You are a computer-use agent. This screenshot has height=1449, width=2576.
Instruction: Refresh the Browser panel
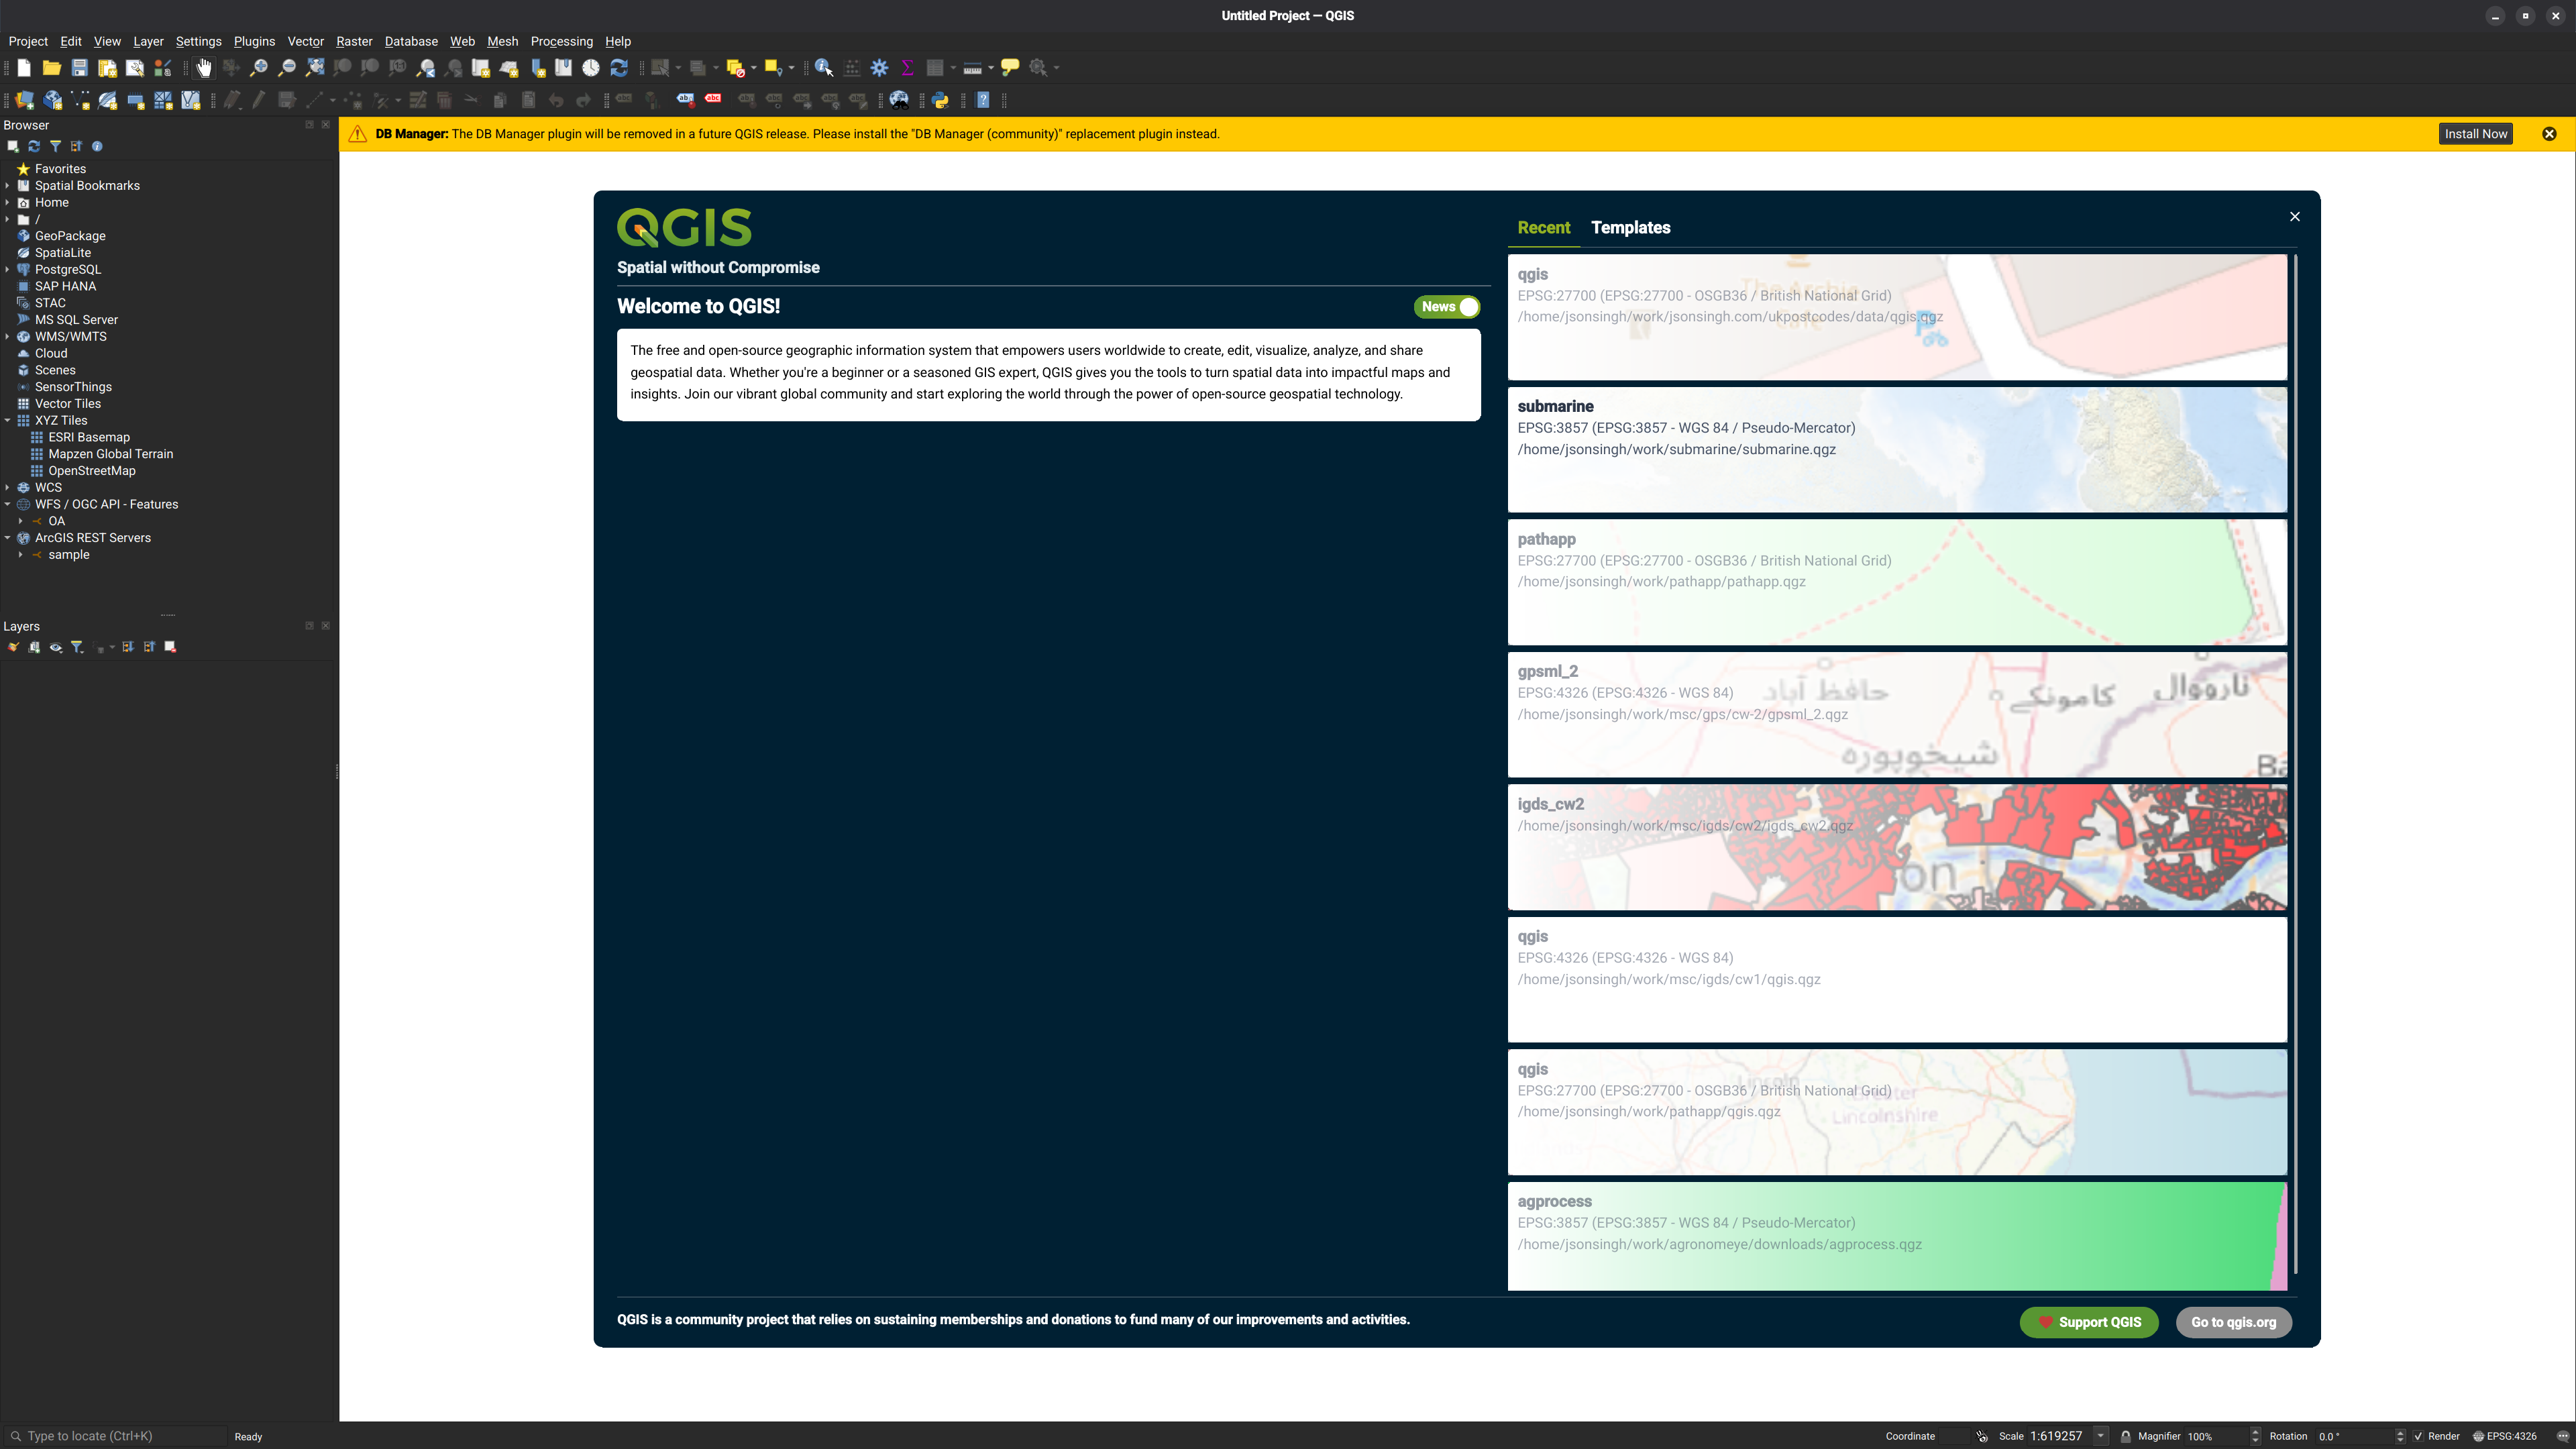(x=34, y=147)
